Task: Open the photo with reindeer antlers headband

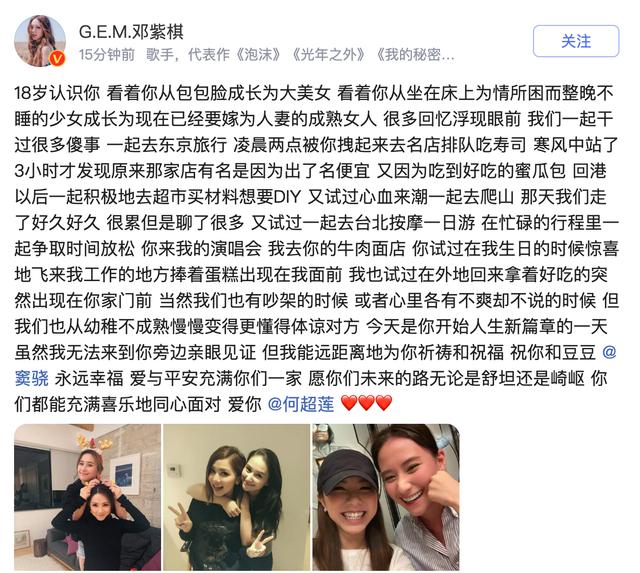Action: (x=87, y=497)
